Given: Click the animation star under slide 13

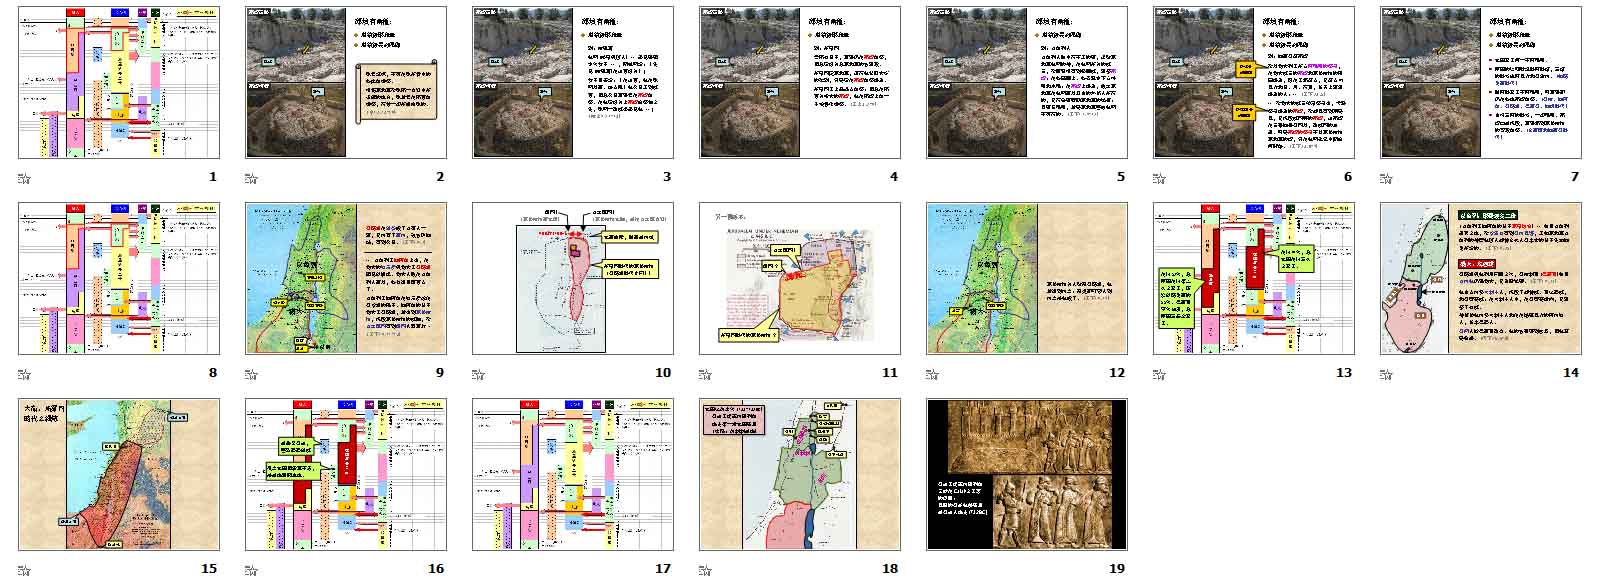Looking at the screenshot, I should (1159, 375).
